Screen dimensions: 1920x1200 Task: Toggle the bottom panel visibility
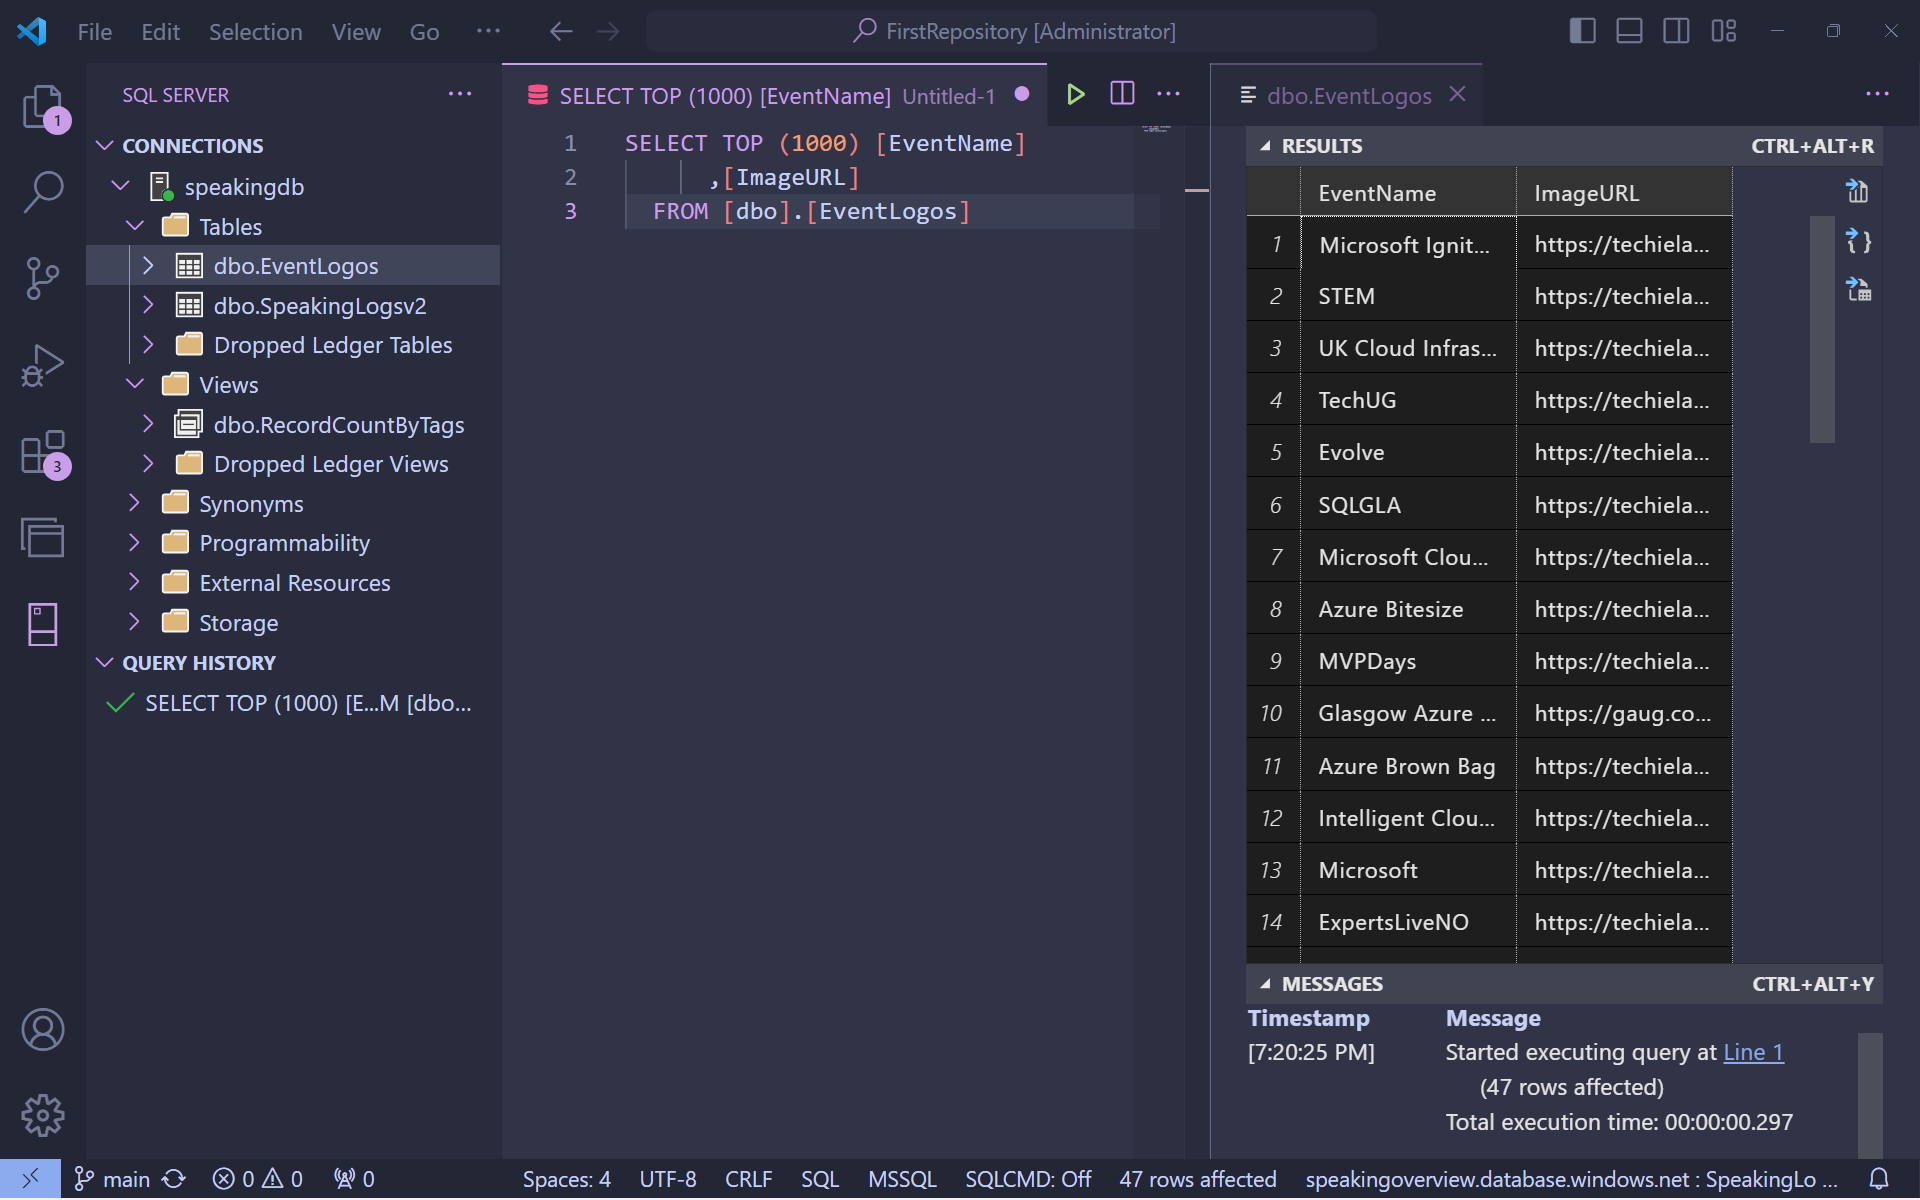coord(1628,31)
